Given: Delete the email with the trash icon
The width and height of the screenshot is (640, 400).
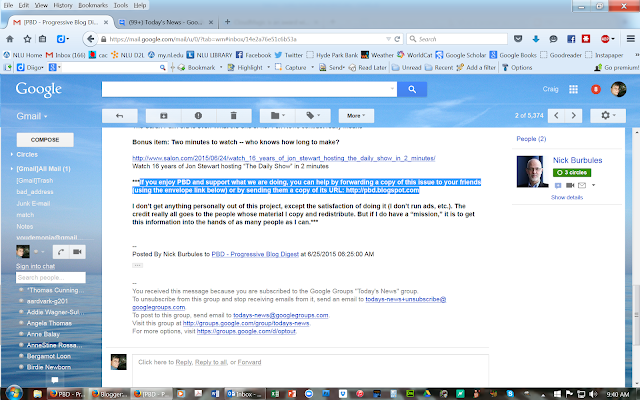Looking at the screenshot, I should point(234,116).
